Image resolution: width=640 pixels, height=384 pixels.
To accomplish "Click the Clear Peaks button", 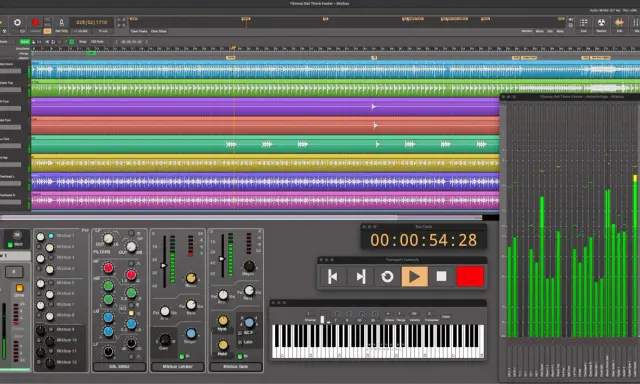I will click(139, 31).
